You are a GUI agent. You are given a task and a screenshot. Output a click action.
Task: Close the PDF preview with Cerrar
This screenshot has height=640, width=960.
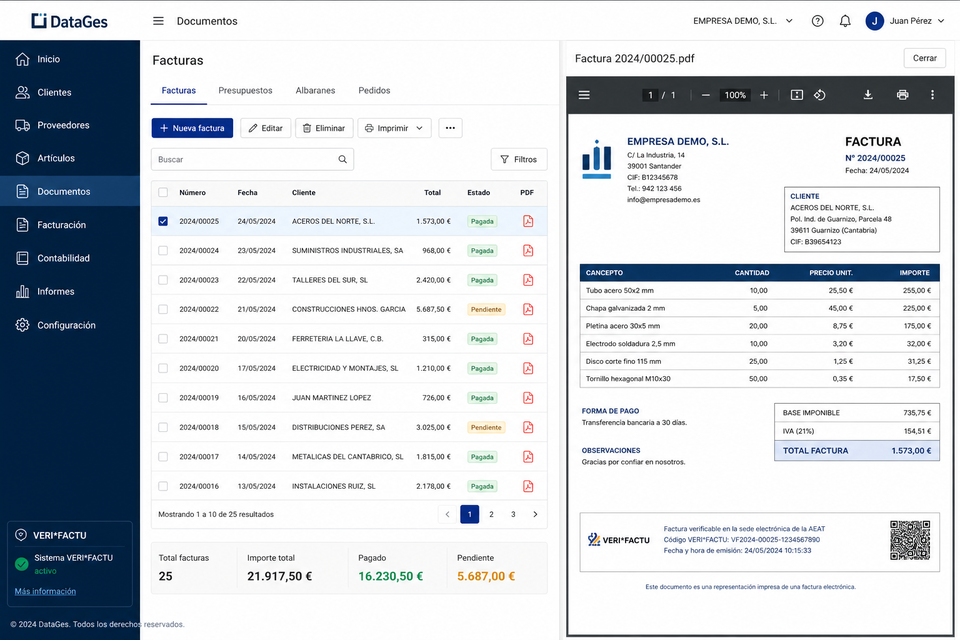click(924, 58)
